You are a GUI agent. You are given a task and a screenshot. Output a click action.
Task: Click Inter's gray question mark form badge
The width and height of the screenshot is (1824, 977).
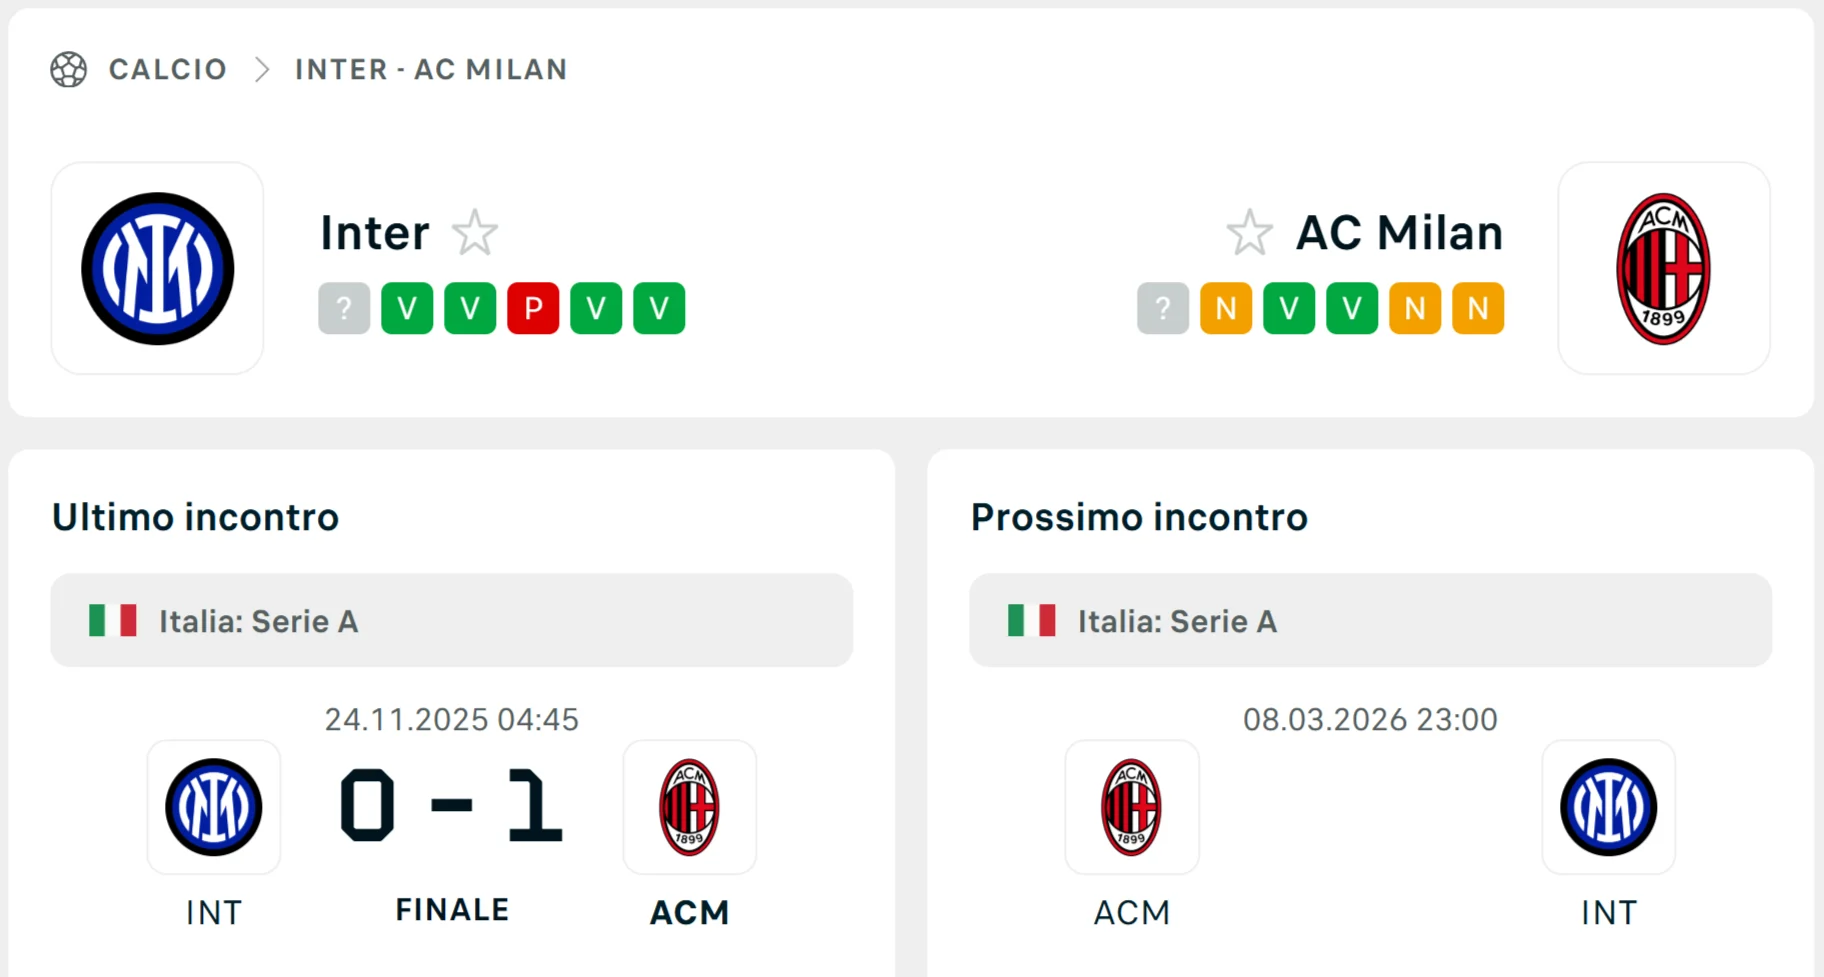(x=344, y=308)
